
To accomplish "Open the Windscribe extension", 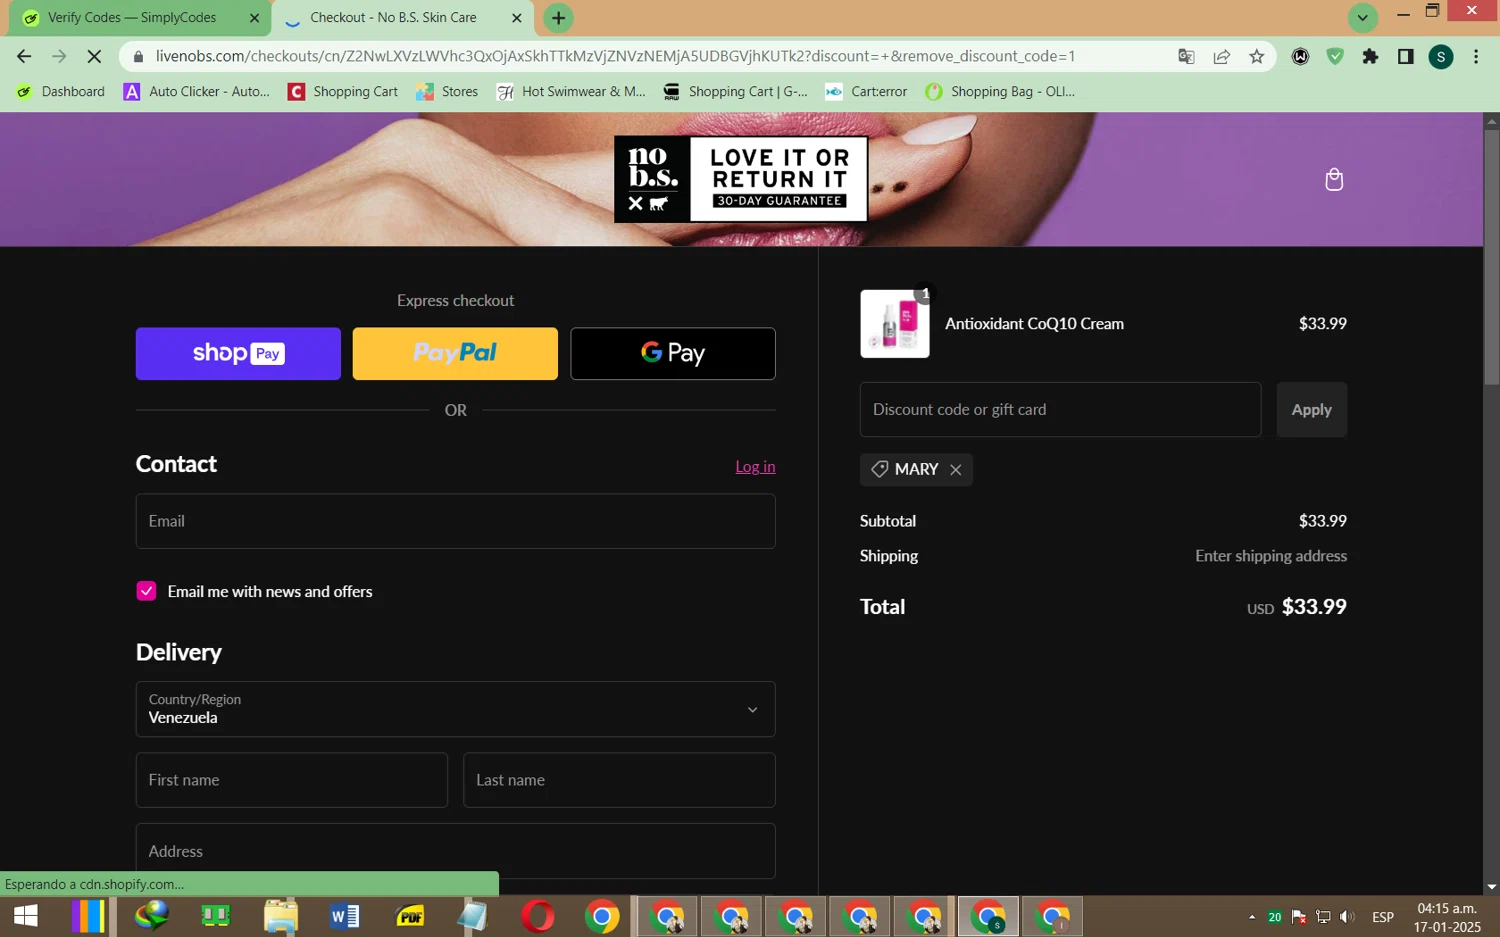I will pos(1300,57).
